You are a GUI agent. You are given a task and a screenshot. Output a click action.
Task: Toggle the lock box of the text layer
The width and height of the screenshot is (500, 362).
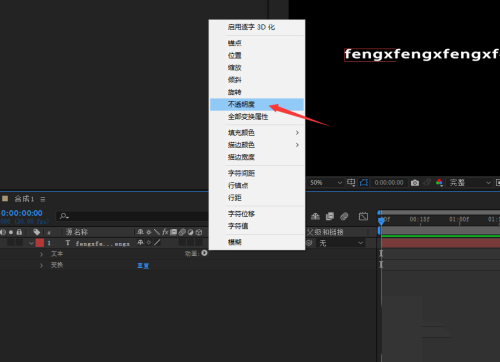[x=19, y=243]
